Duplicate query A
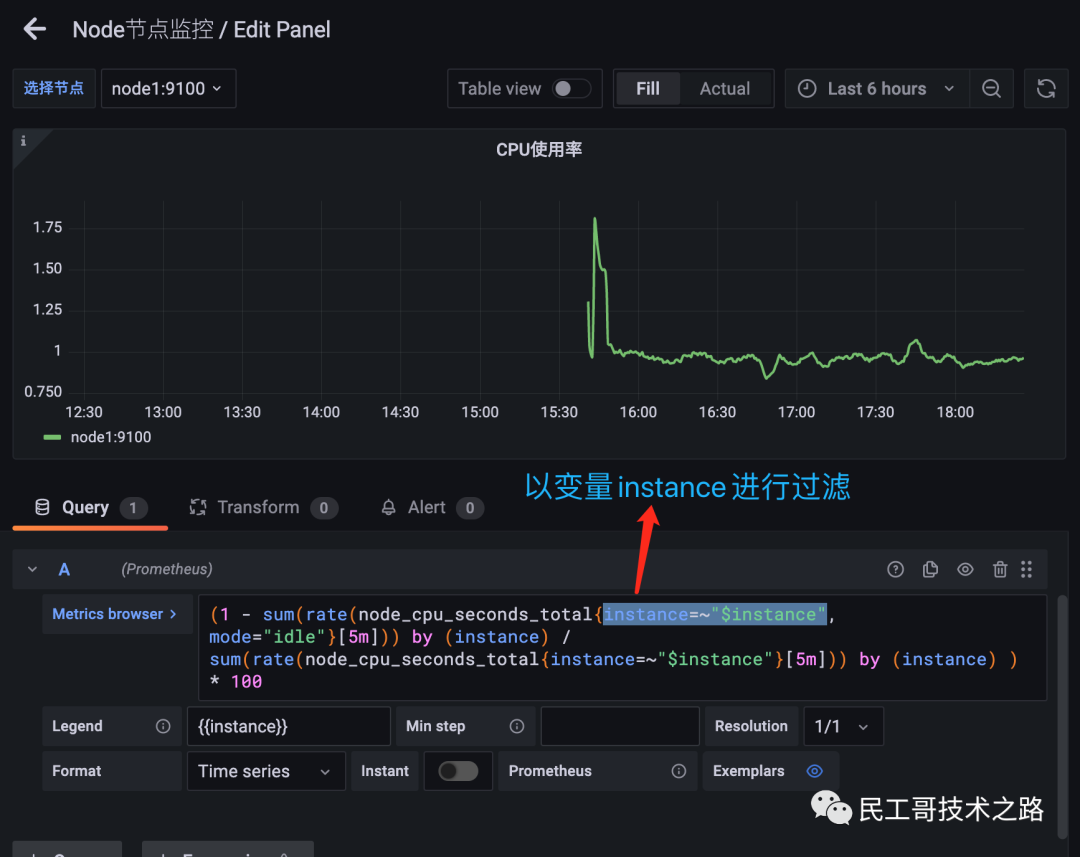This screenshot has width=1080, height=857. [931, 569]
